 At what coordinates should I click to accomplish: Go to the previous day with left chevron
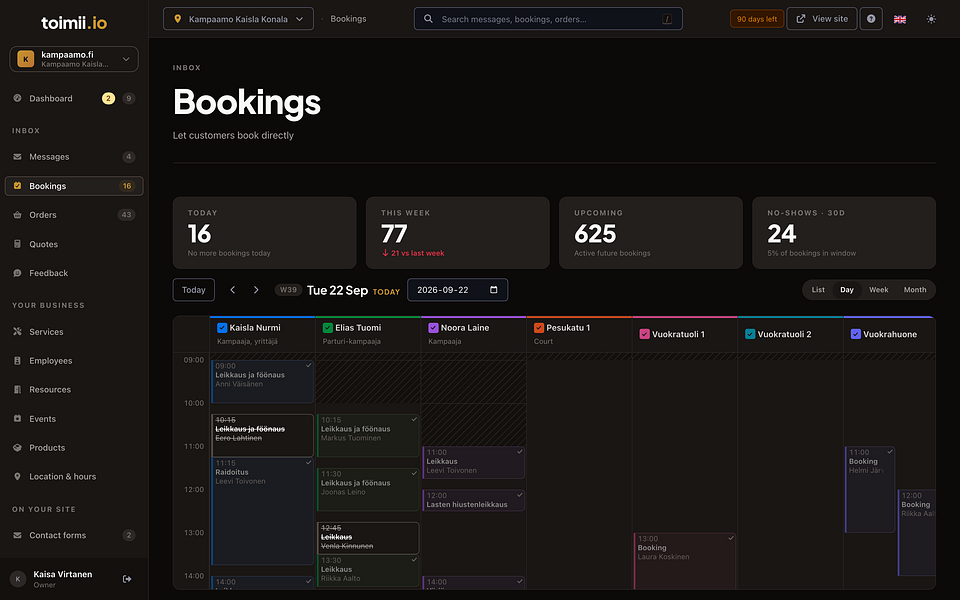click(x=233, y=290)
